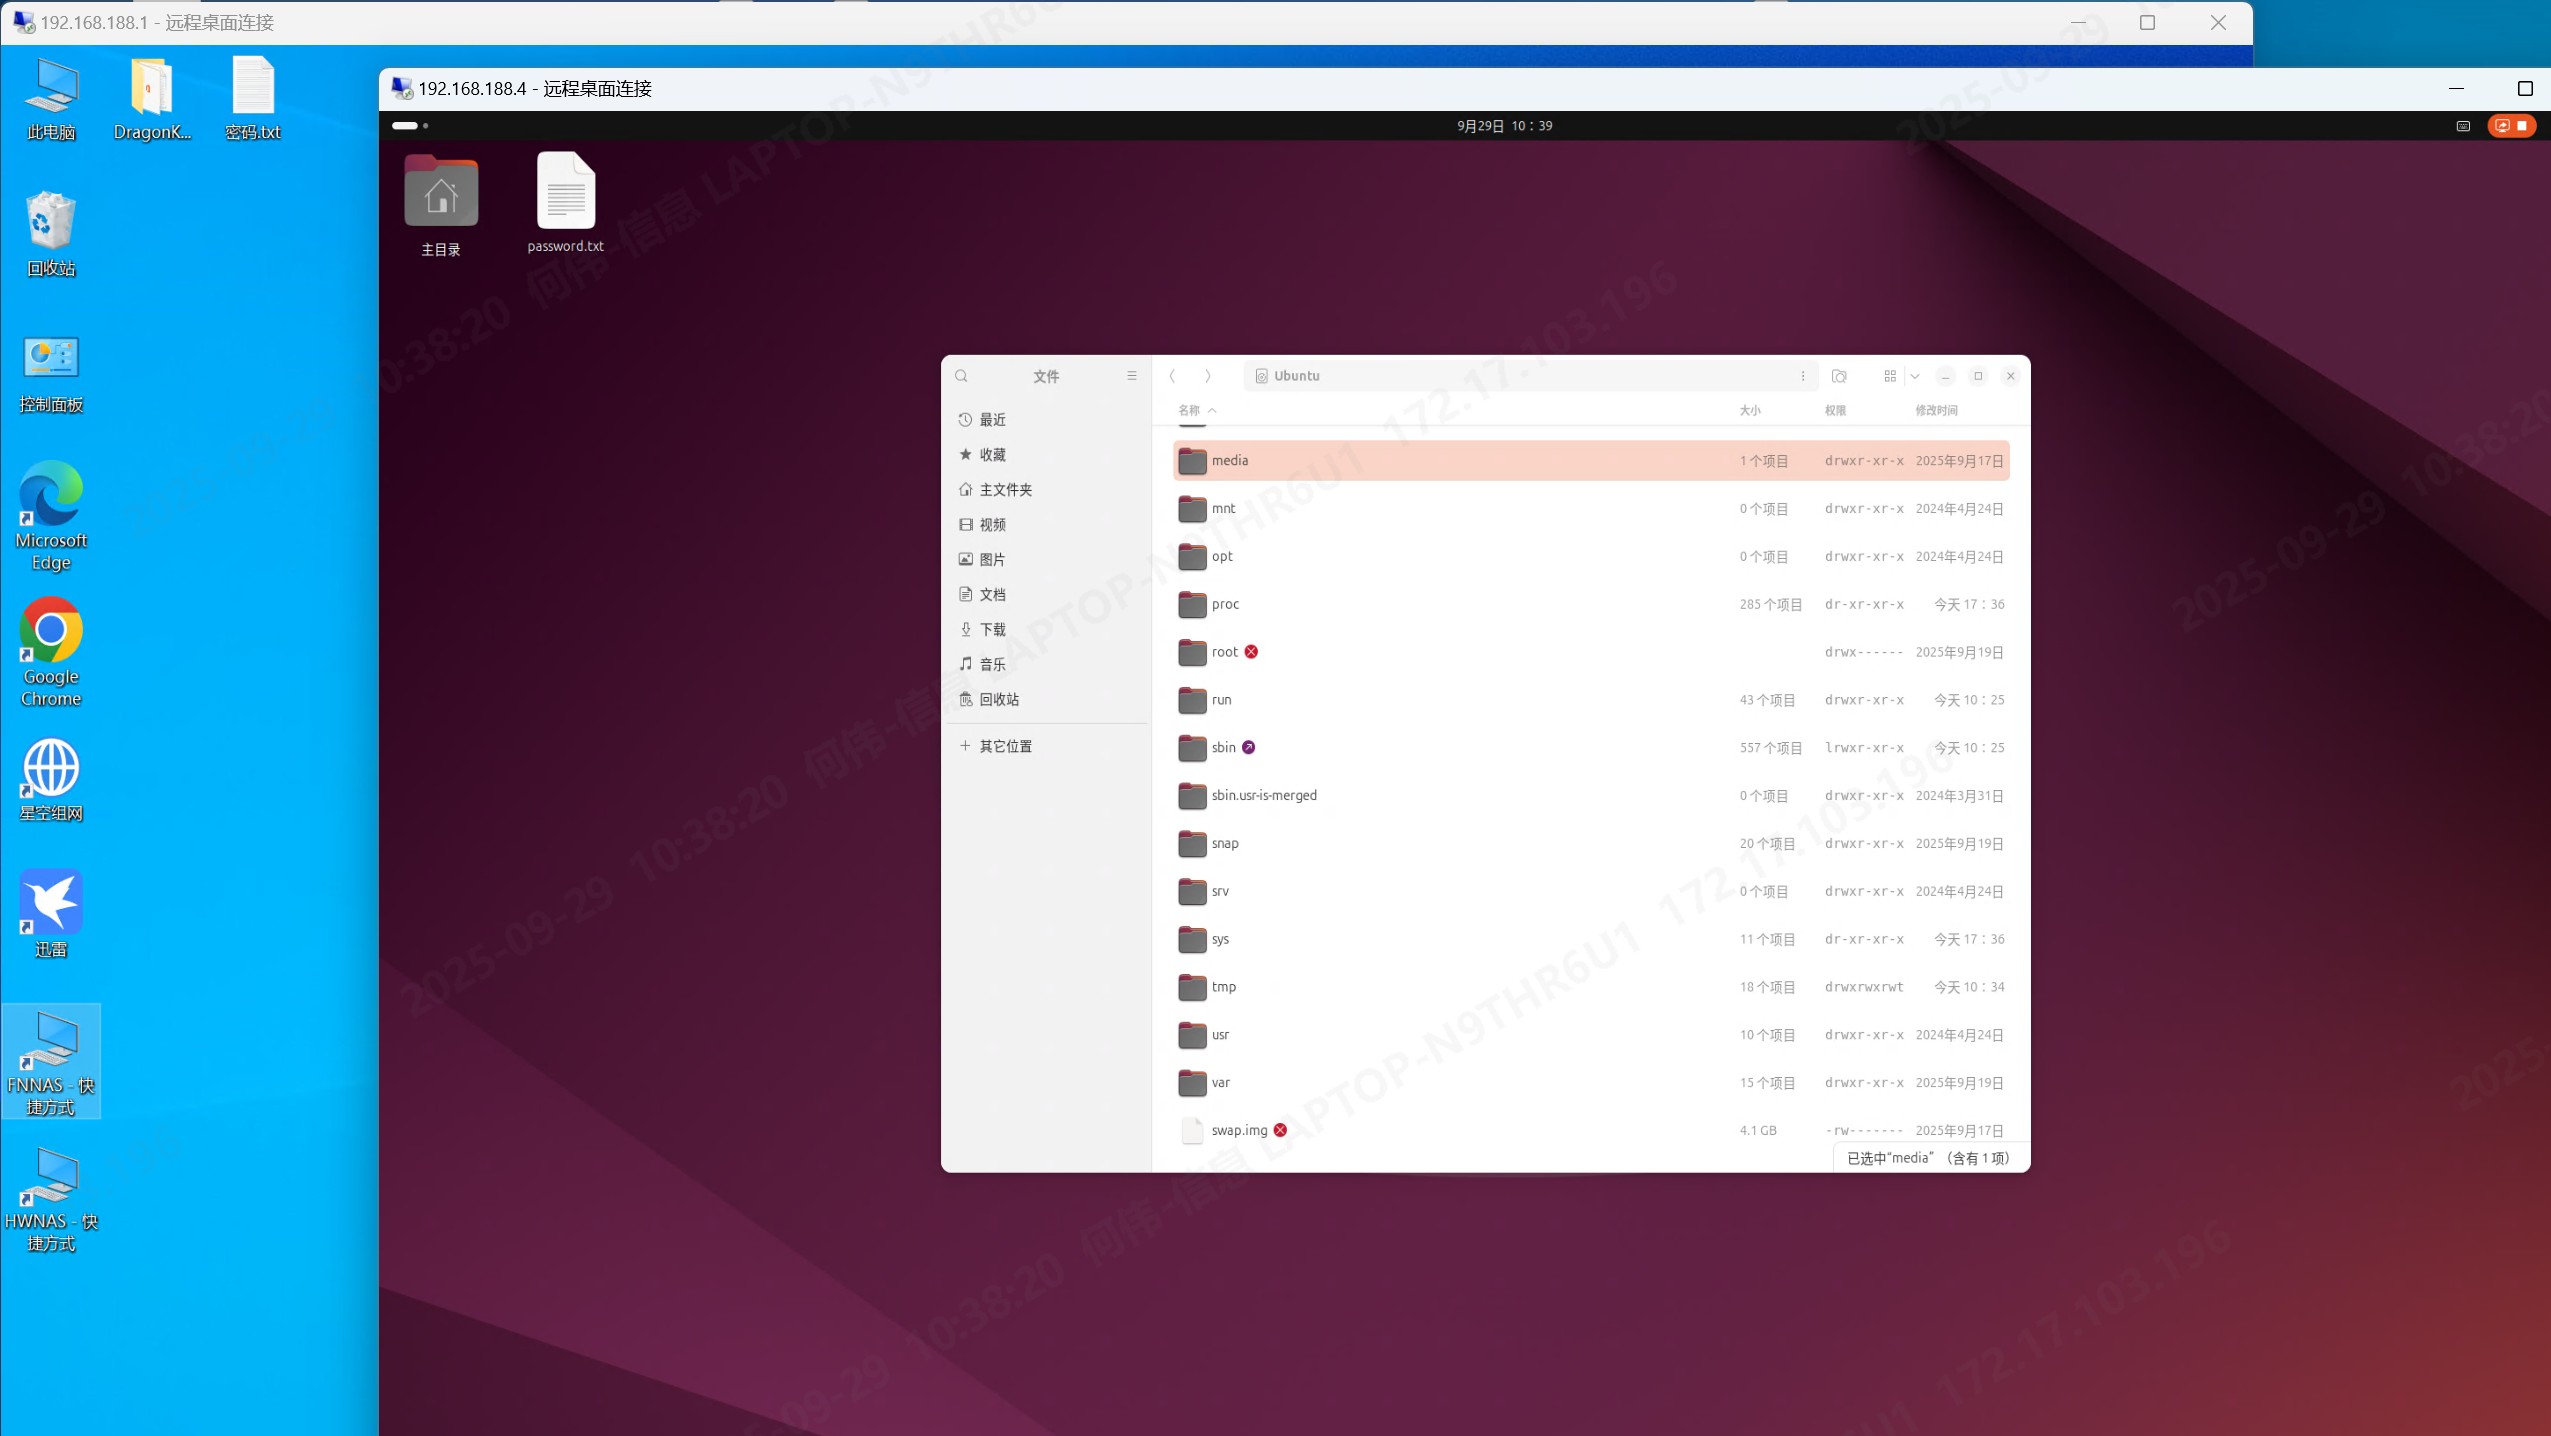Screen dimensions: 2551x1436
Task: Select 最近 recent in sidebar
Action: [992, 419]
